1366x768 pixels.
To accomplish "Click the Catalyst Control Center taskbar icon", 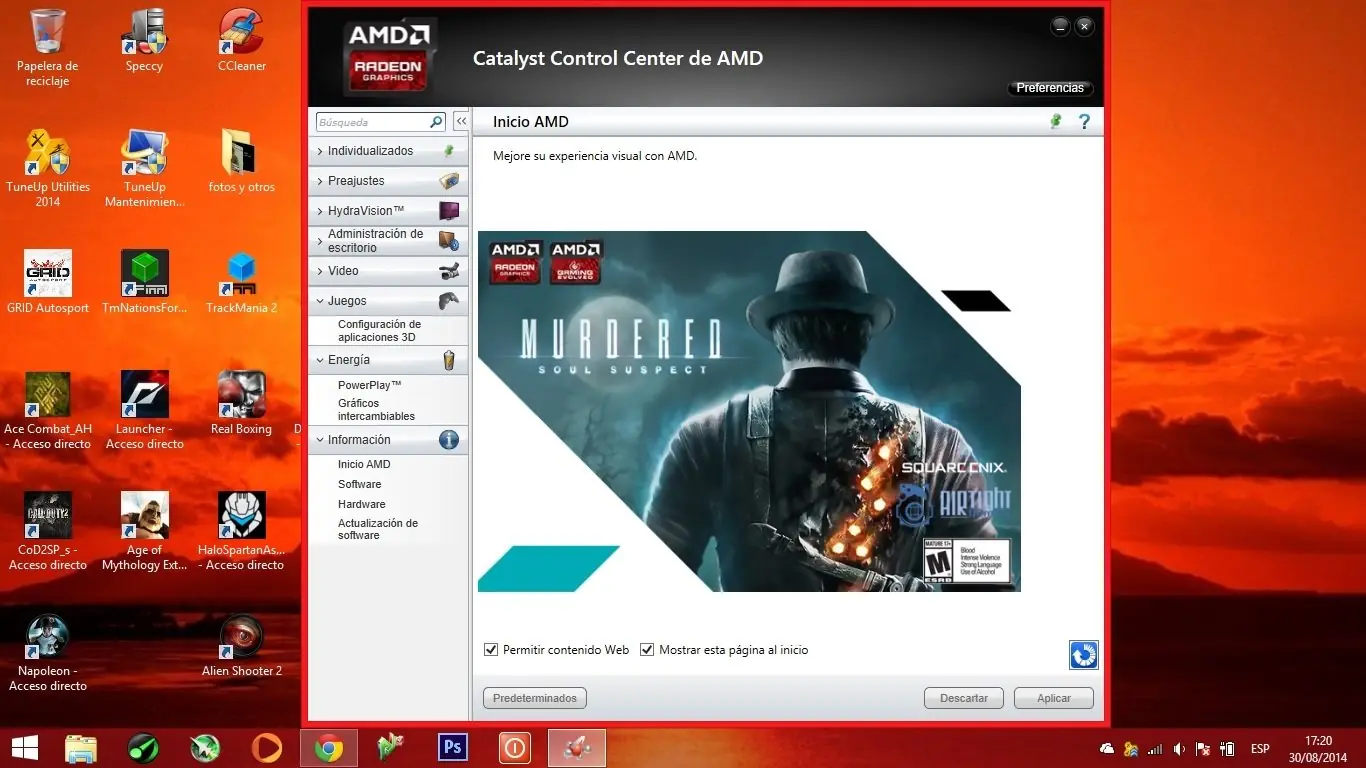I will [577, 747].
